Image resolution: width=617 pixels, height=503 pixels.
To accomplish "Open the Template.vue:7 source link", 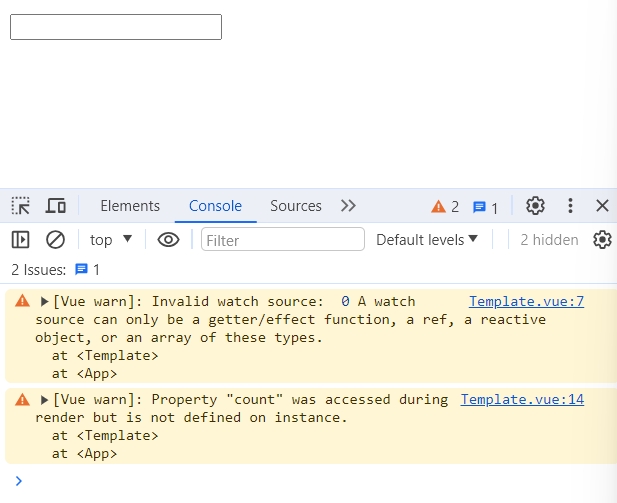I will coord(526,301).
